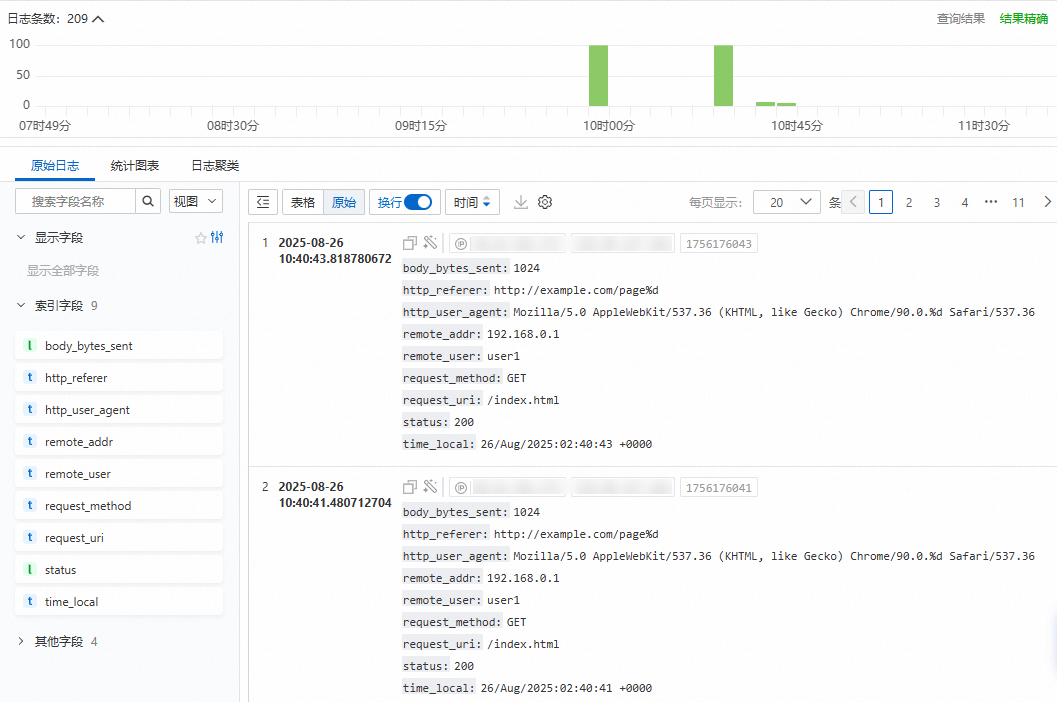This screenshot has width=1057, height=702.
Task: Click the 1756176043 timestamp tag
Action: pos(719,244)
